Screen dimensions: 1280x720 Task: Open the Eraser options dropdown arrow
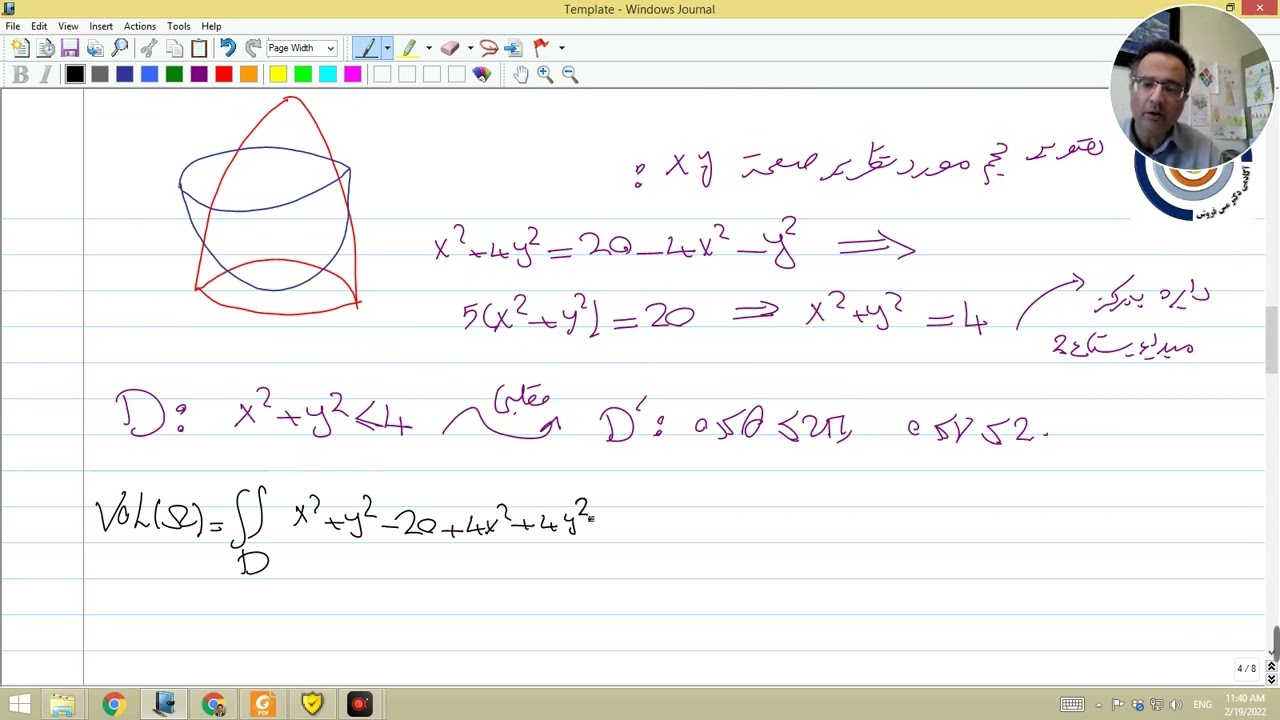click(x=470, y=48)
